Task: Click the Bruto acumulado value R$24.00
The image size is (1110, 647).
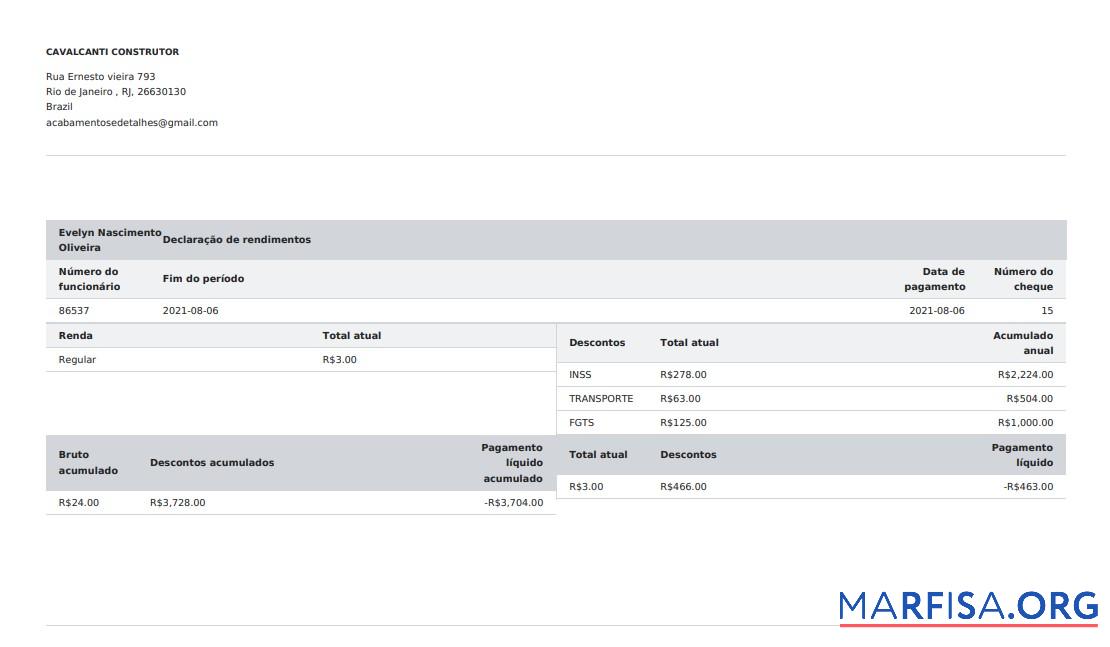Action: click(74, 502)
